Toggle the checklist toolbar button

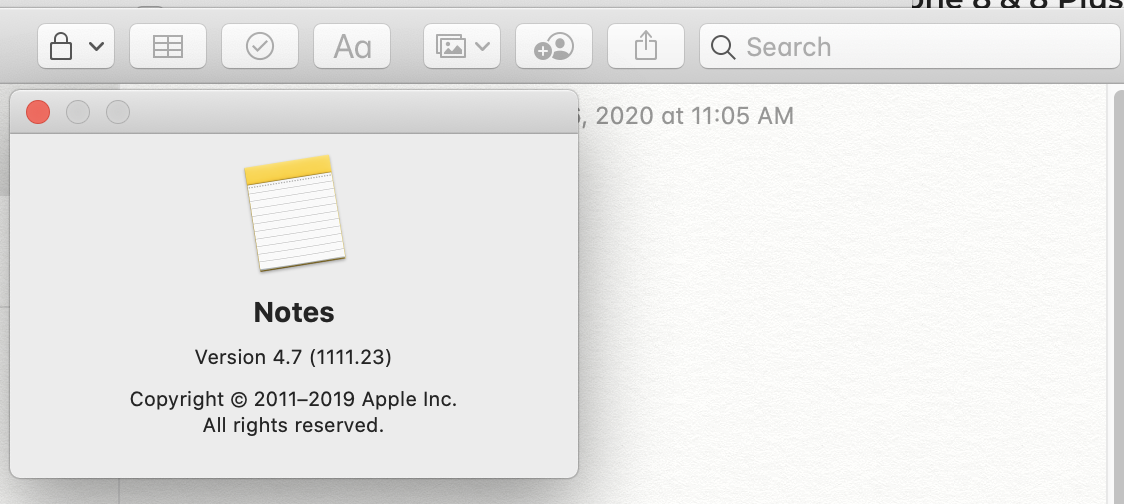tap(260, 47)
